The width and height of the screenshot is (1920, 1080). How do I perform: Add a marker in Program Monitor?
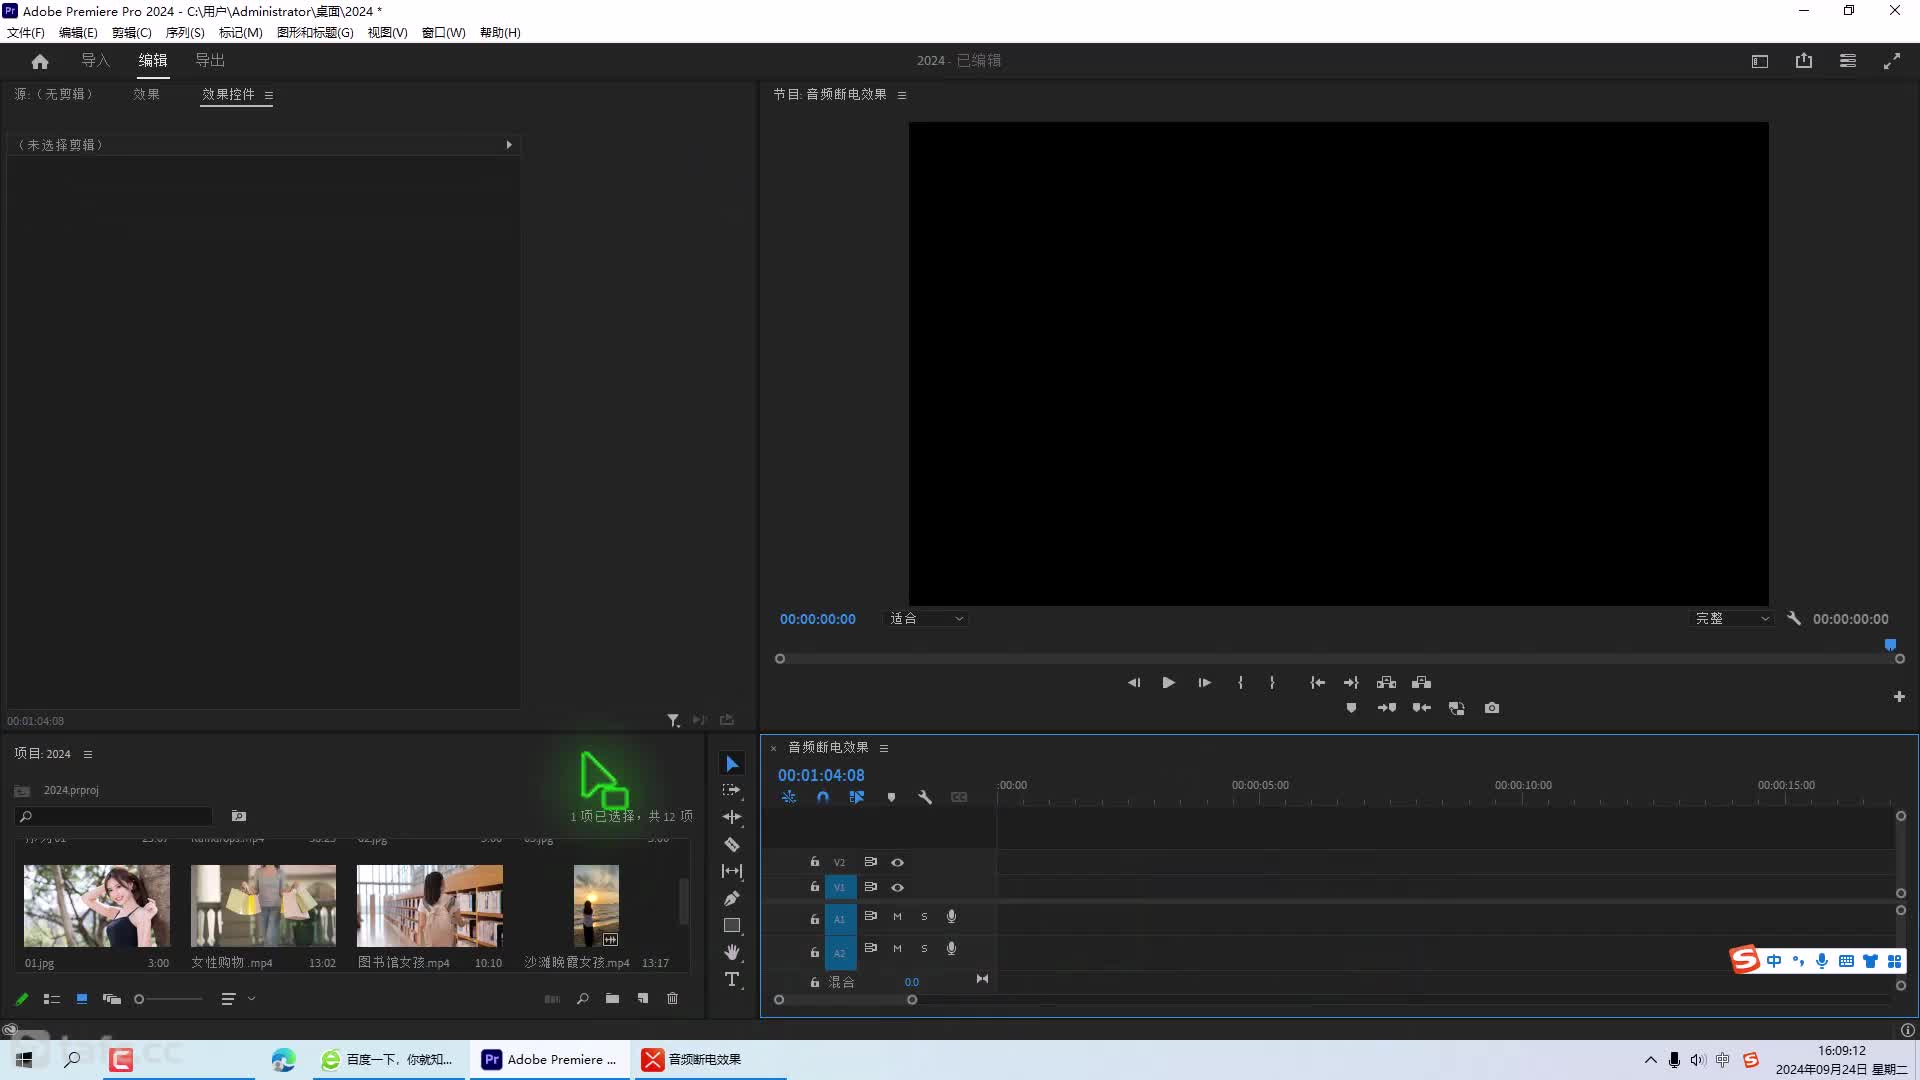(x=1351, y=708)
